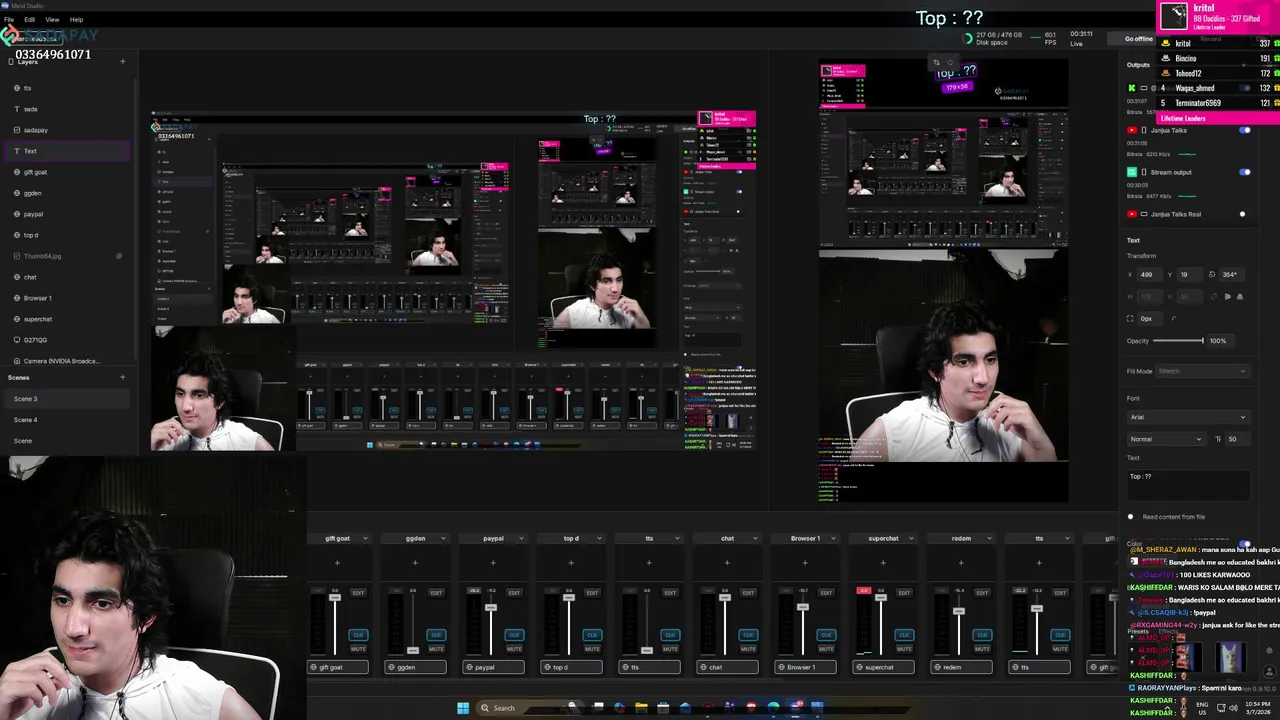Click the globe icon of the tts layer
Viewport: 1280px width, 720px height.
point(16,88)
